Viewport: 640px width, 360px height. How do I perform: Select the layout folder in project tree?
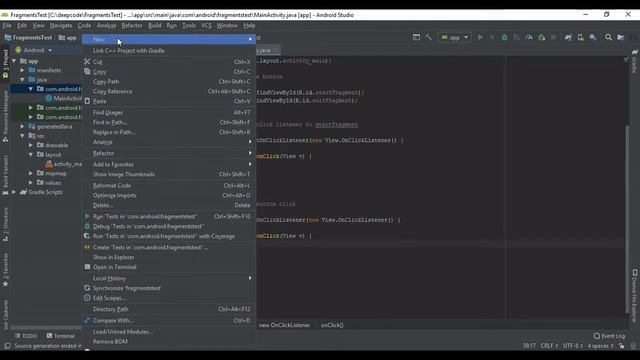[49, 155]
